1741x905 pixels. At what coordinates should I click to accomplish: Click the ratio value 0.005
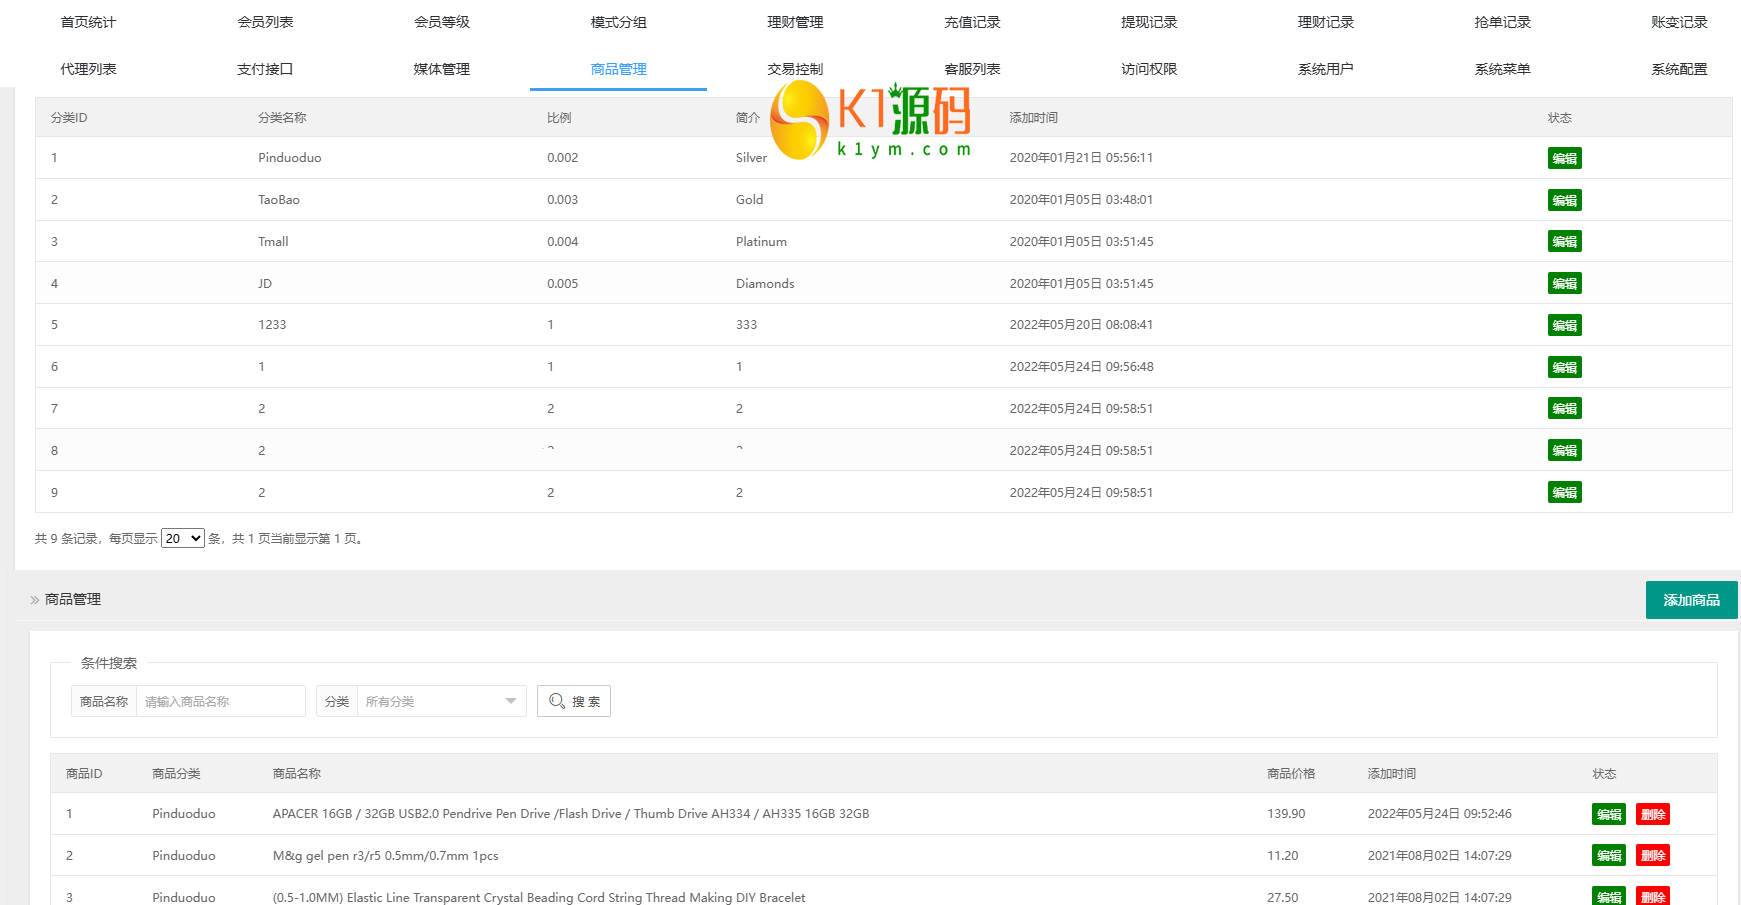(562, 284)
